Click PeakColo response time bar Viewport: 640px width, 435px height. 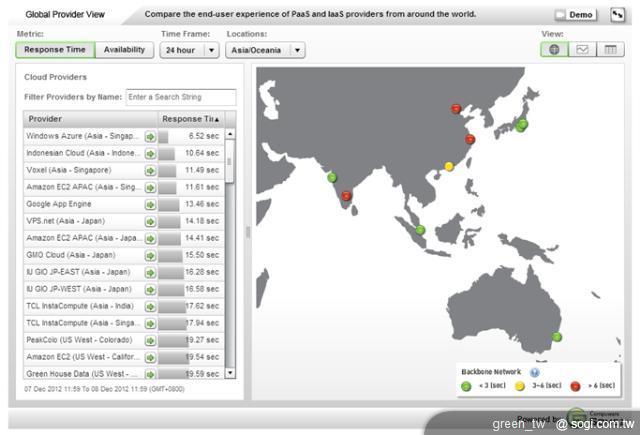[x=173, y=341]
